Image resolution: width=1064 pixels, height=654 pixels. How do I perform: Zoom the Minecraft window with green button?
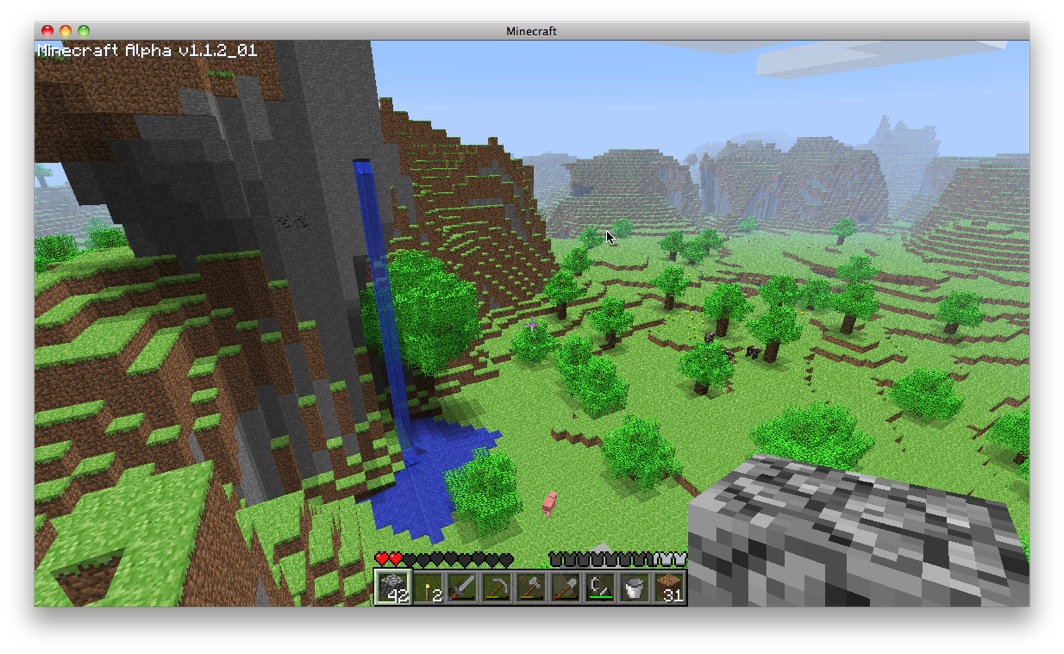(83, 31)
